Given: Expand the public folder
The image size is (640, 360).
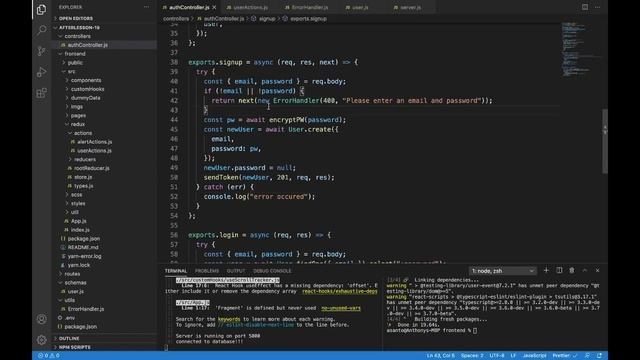Looking at the screenshot, I should [75, 62].
